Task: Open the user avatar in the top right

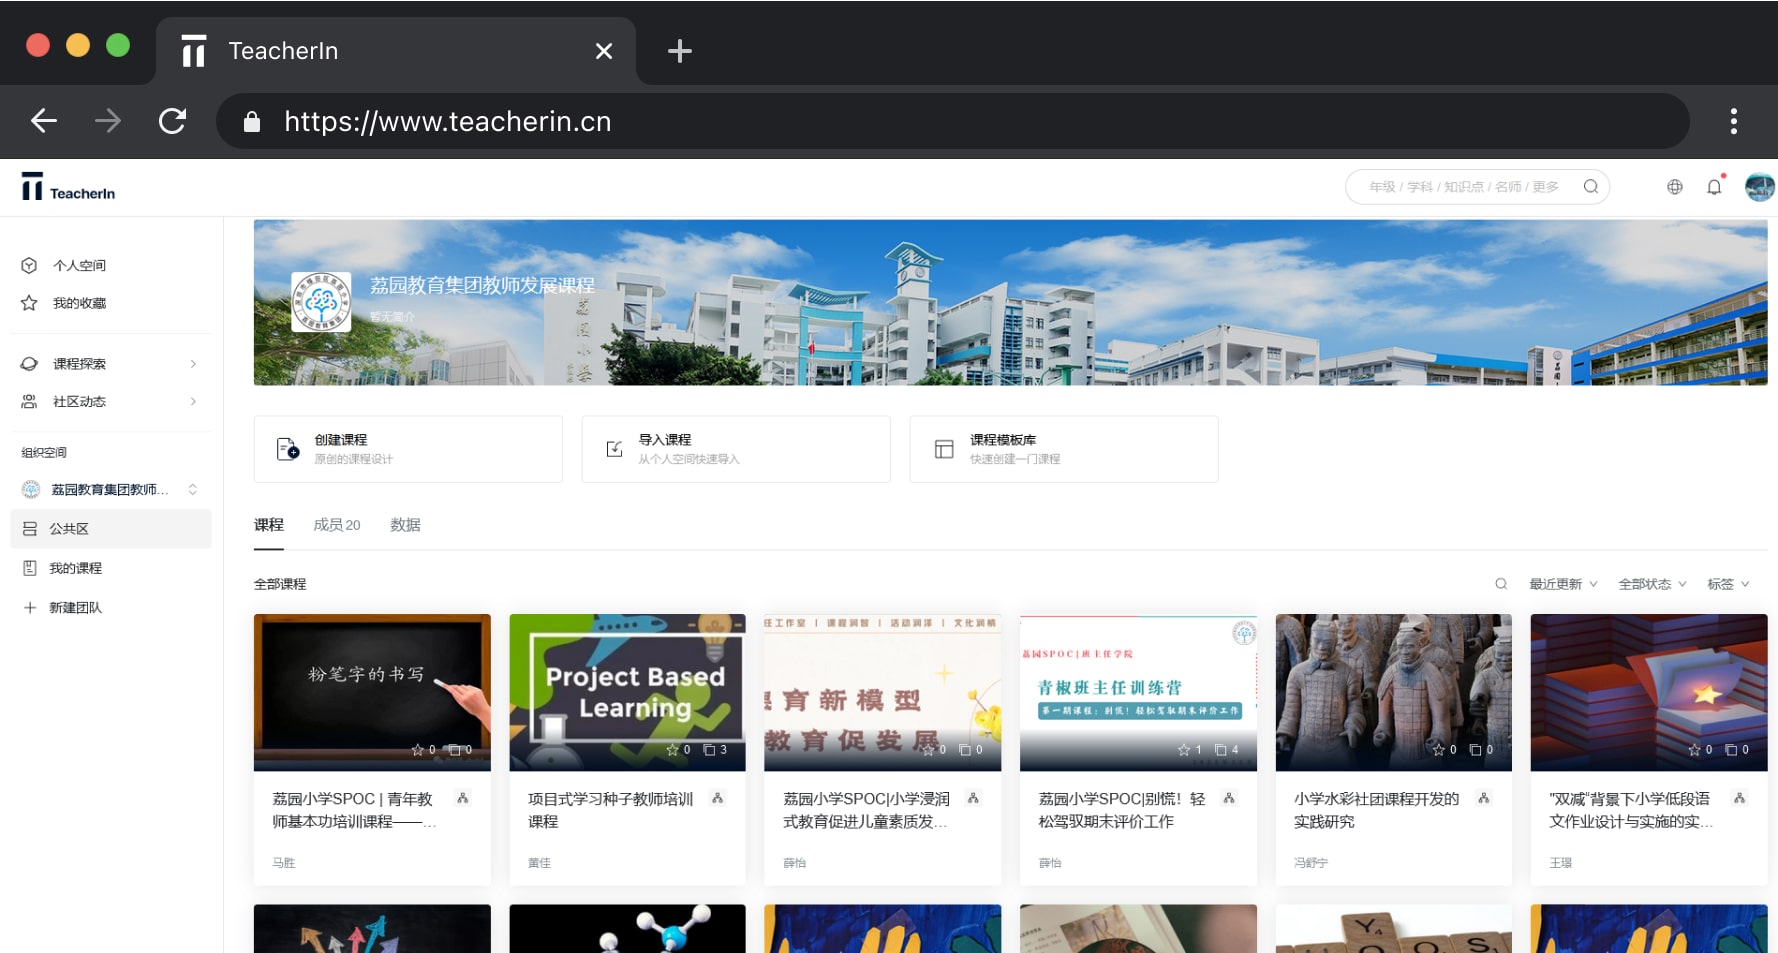Action: click(1759, 187)
